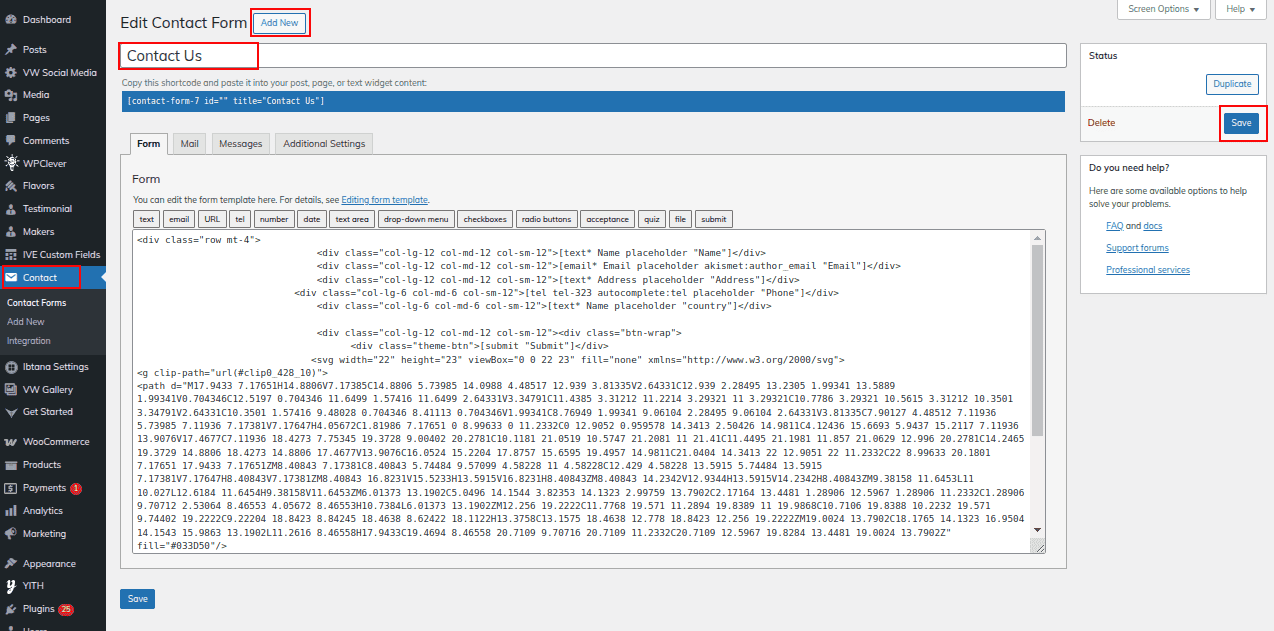Screen dimensions: 1274x631
Task: Click the Analytics bar chart icon
Action: click(x=11, y=511)
